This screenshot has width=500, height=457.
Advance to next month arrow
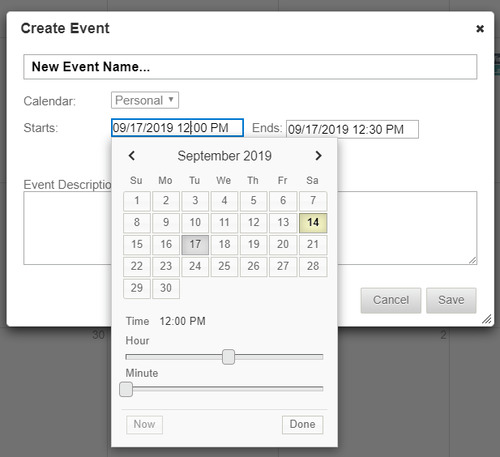point(318,156)
